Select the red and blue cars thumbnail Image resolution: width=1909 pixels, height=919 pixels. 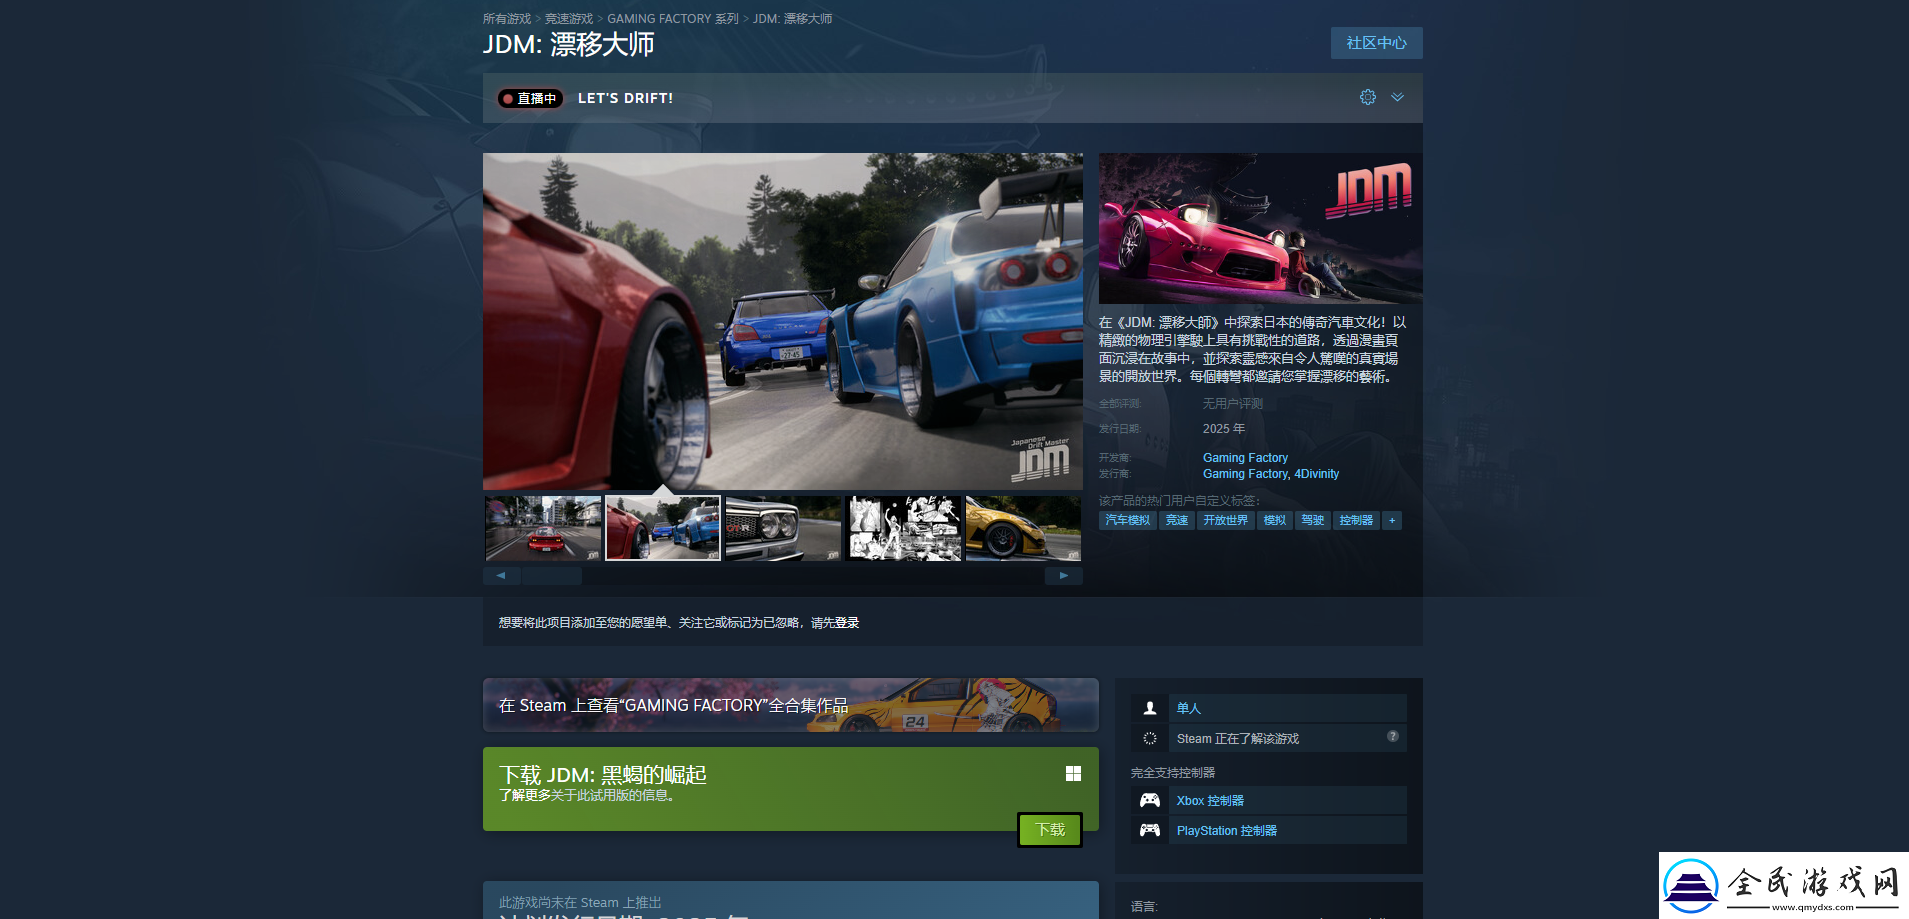(663, 528)
